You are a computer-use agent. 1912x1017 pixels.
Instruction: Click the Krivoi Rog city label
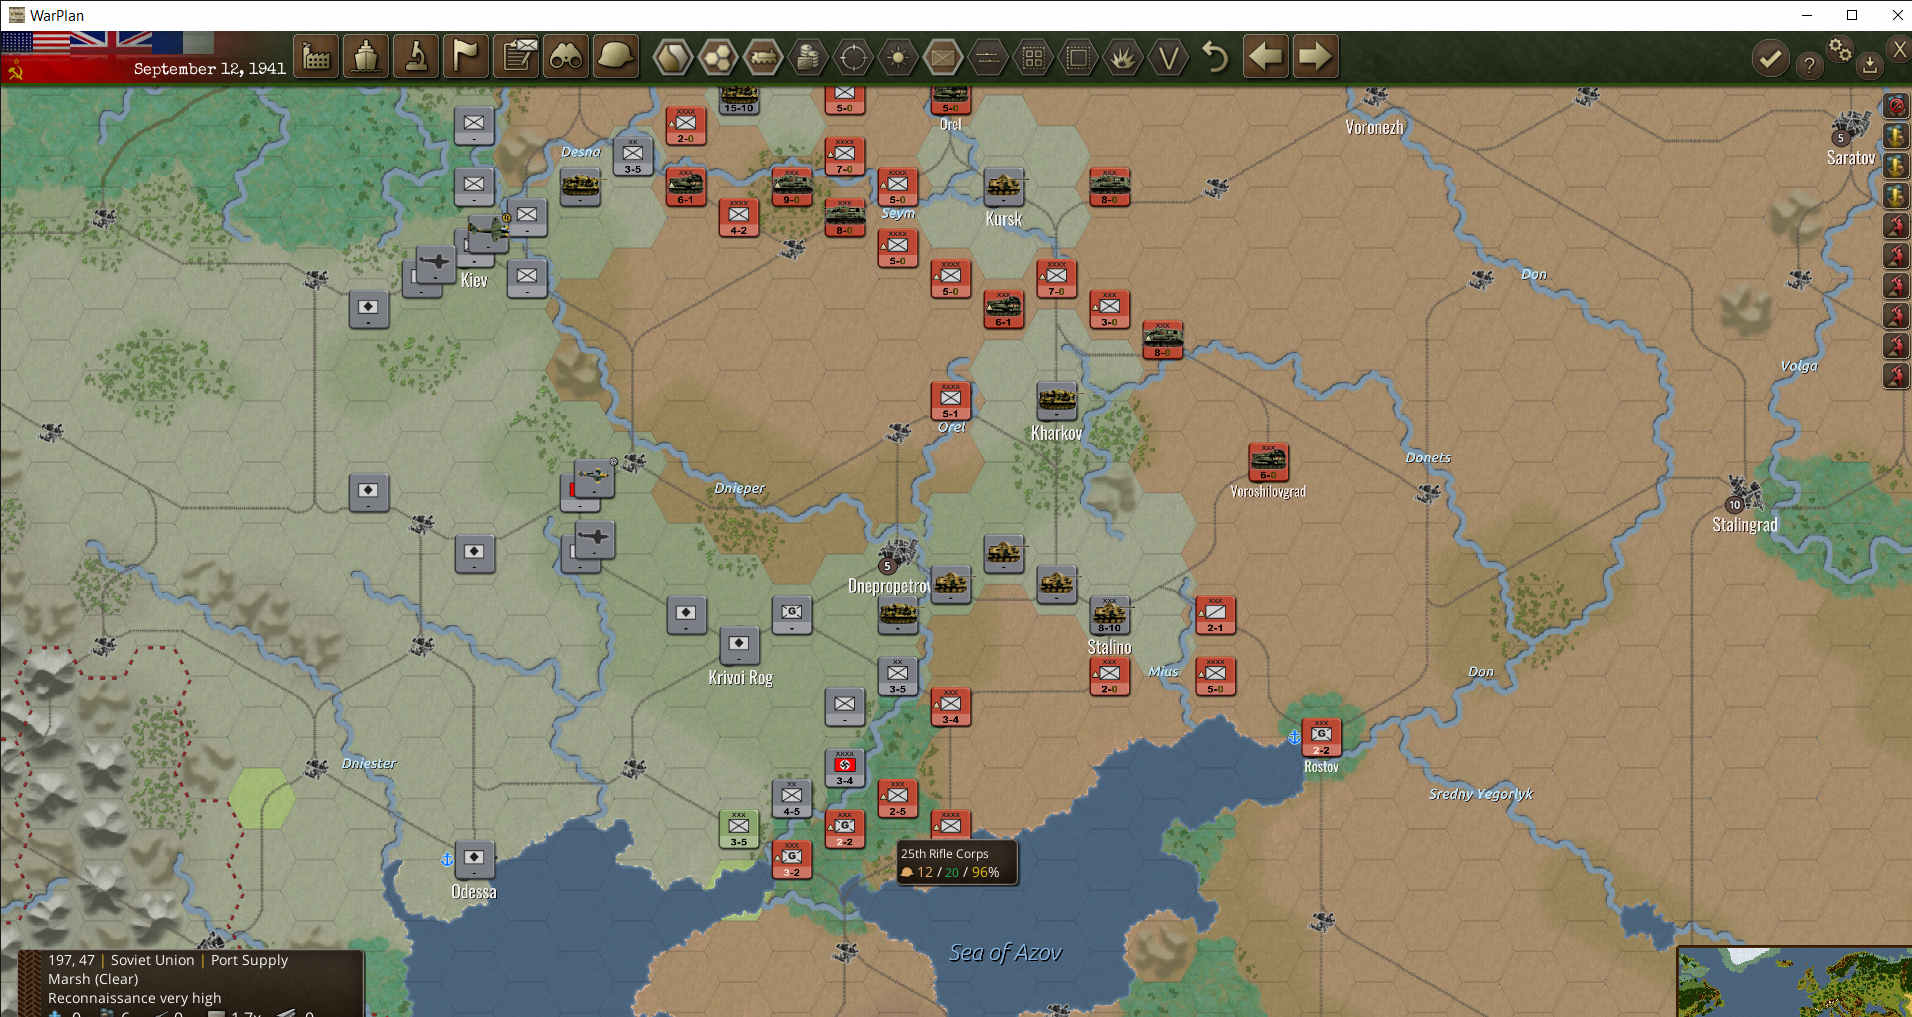(x=740, y=677)
